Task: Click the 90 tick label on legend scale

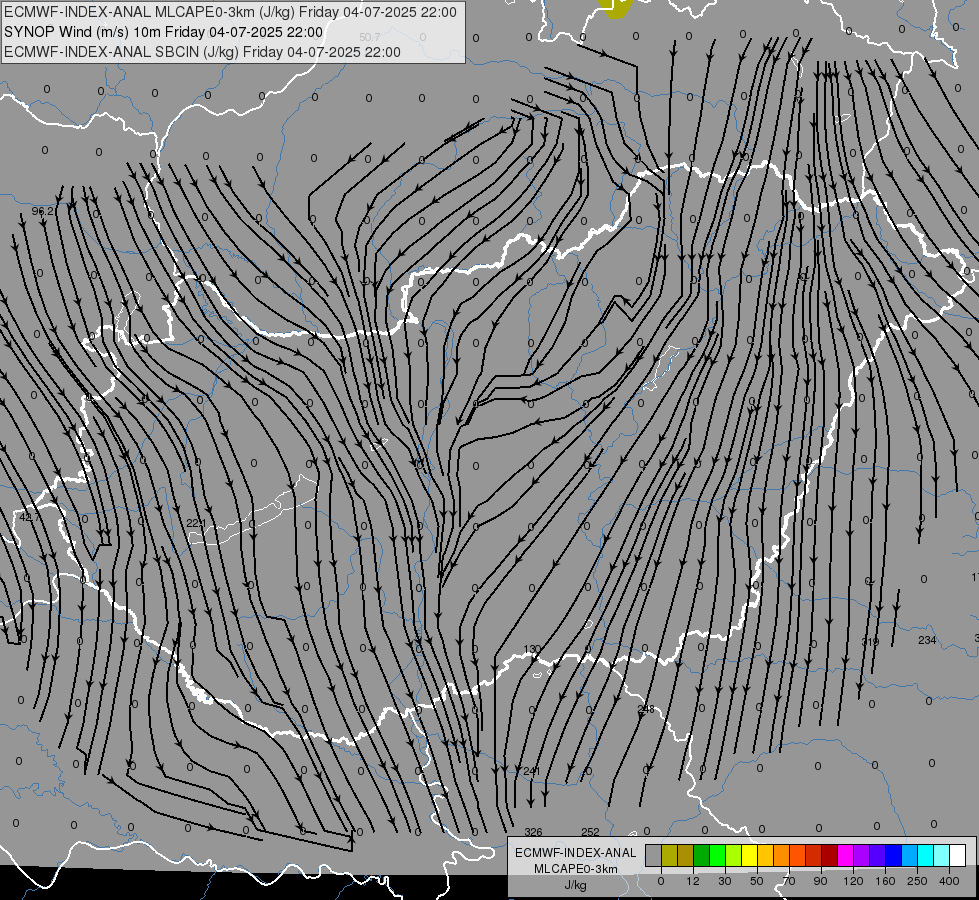Action: [x=820, y=881]
